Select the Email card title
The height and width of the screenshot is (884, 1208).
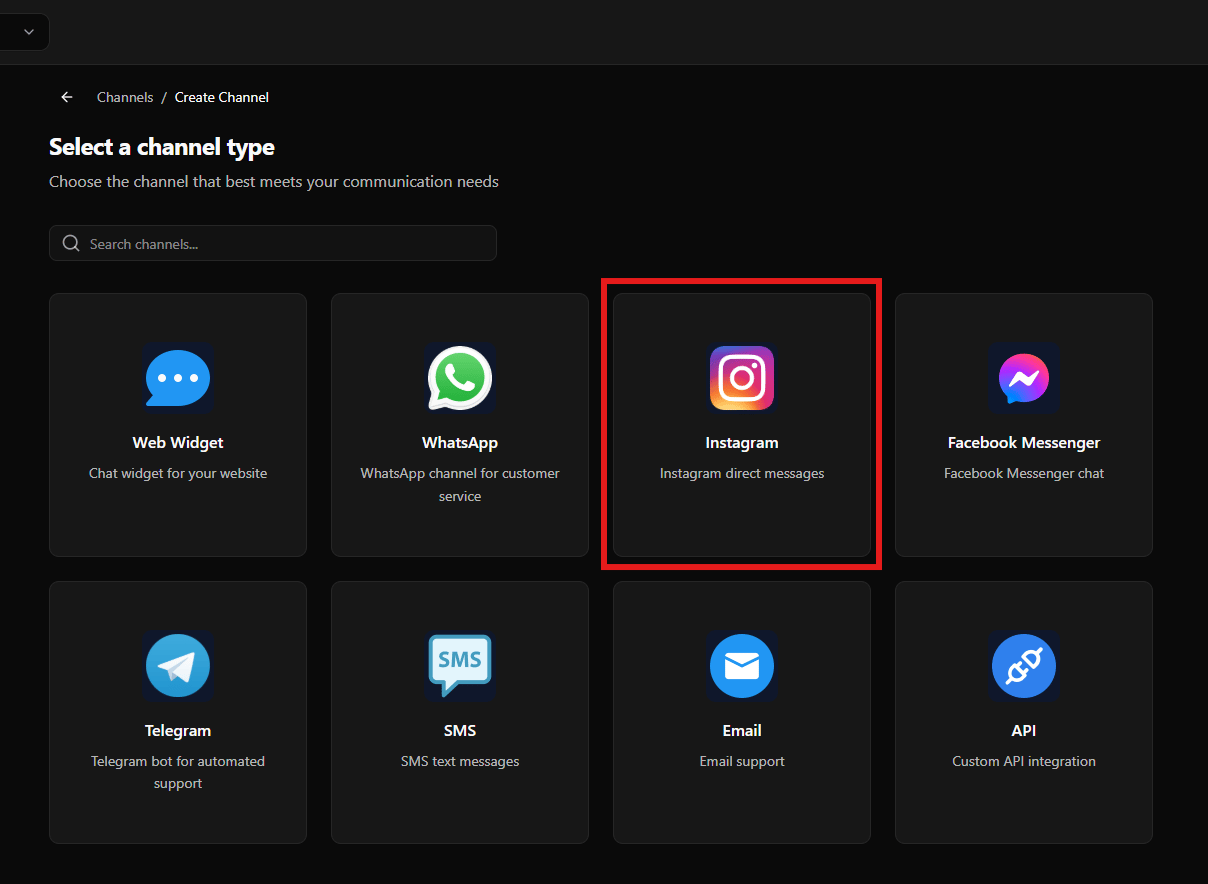point(742,731)
